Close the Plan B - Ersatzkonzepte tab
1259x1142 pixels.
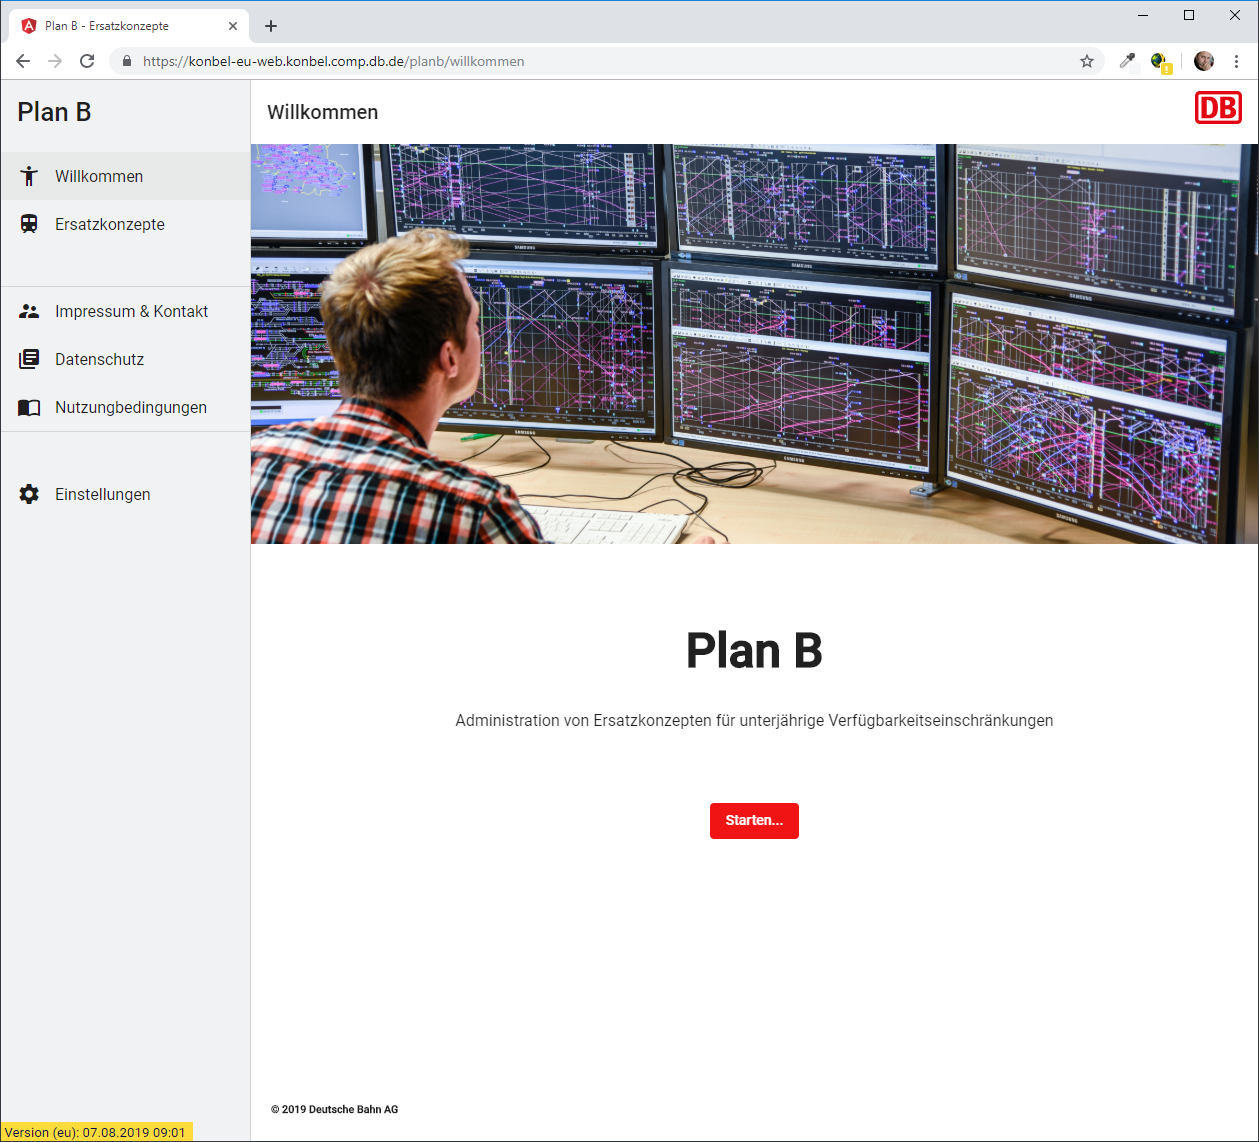(x=233, y=26)
